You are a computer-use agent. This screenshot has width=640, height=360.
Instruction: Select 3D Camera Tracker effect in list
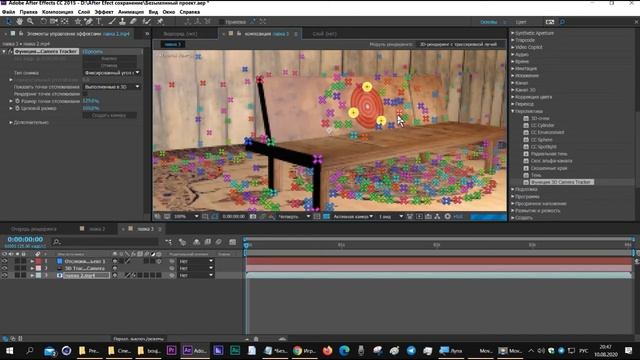[561, 182]
